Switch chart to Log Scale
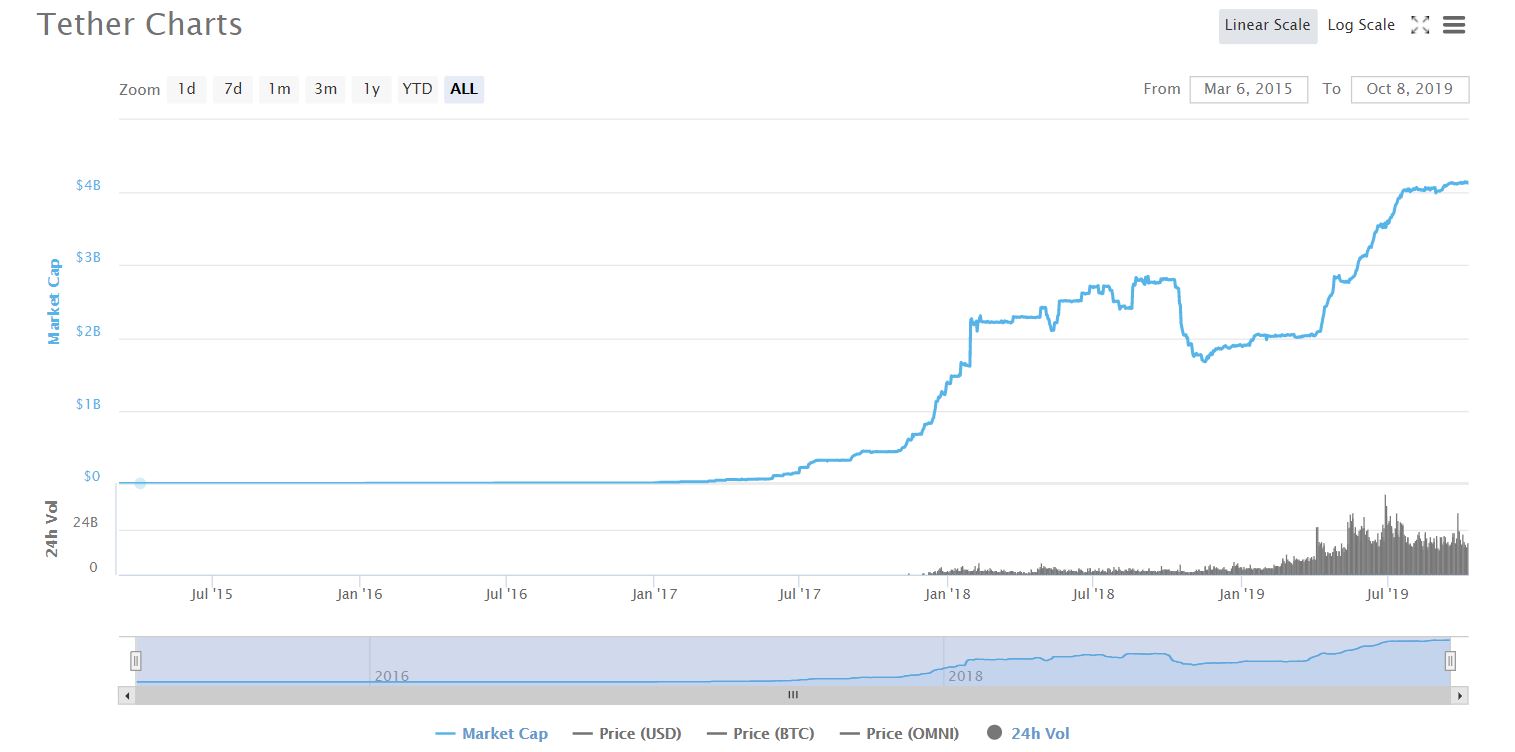 (x=1360, y=26)
